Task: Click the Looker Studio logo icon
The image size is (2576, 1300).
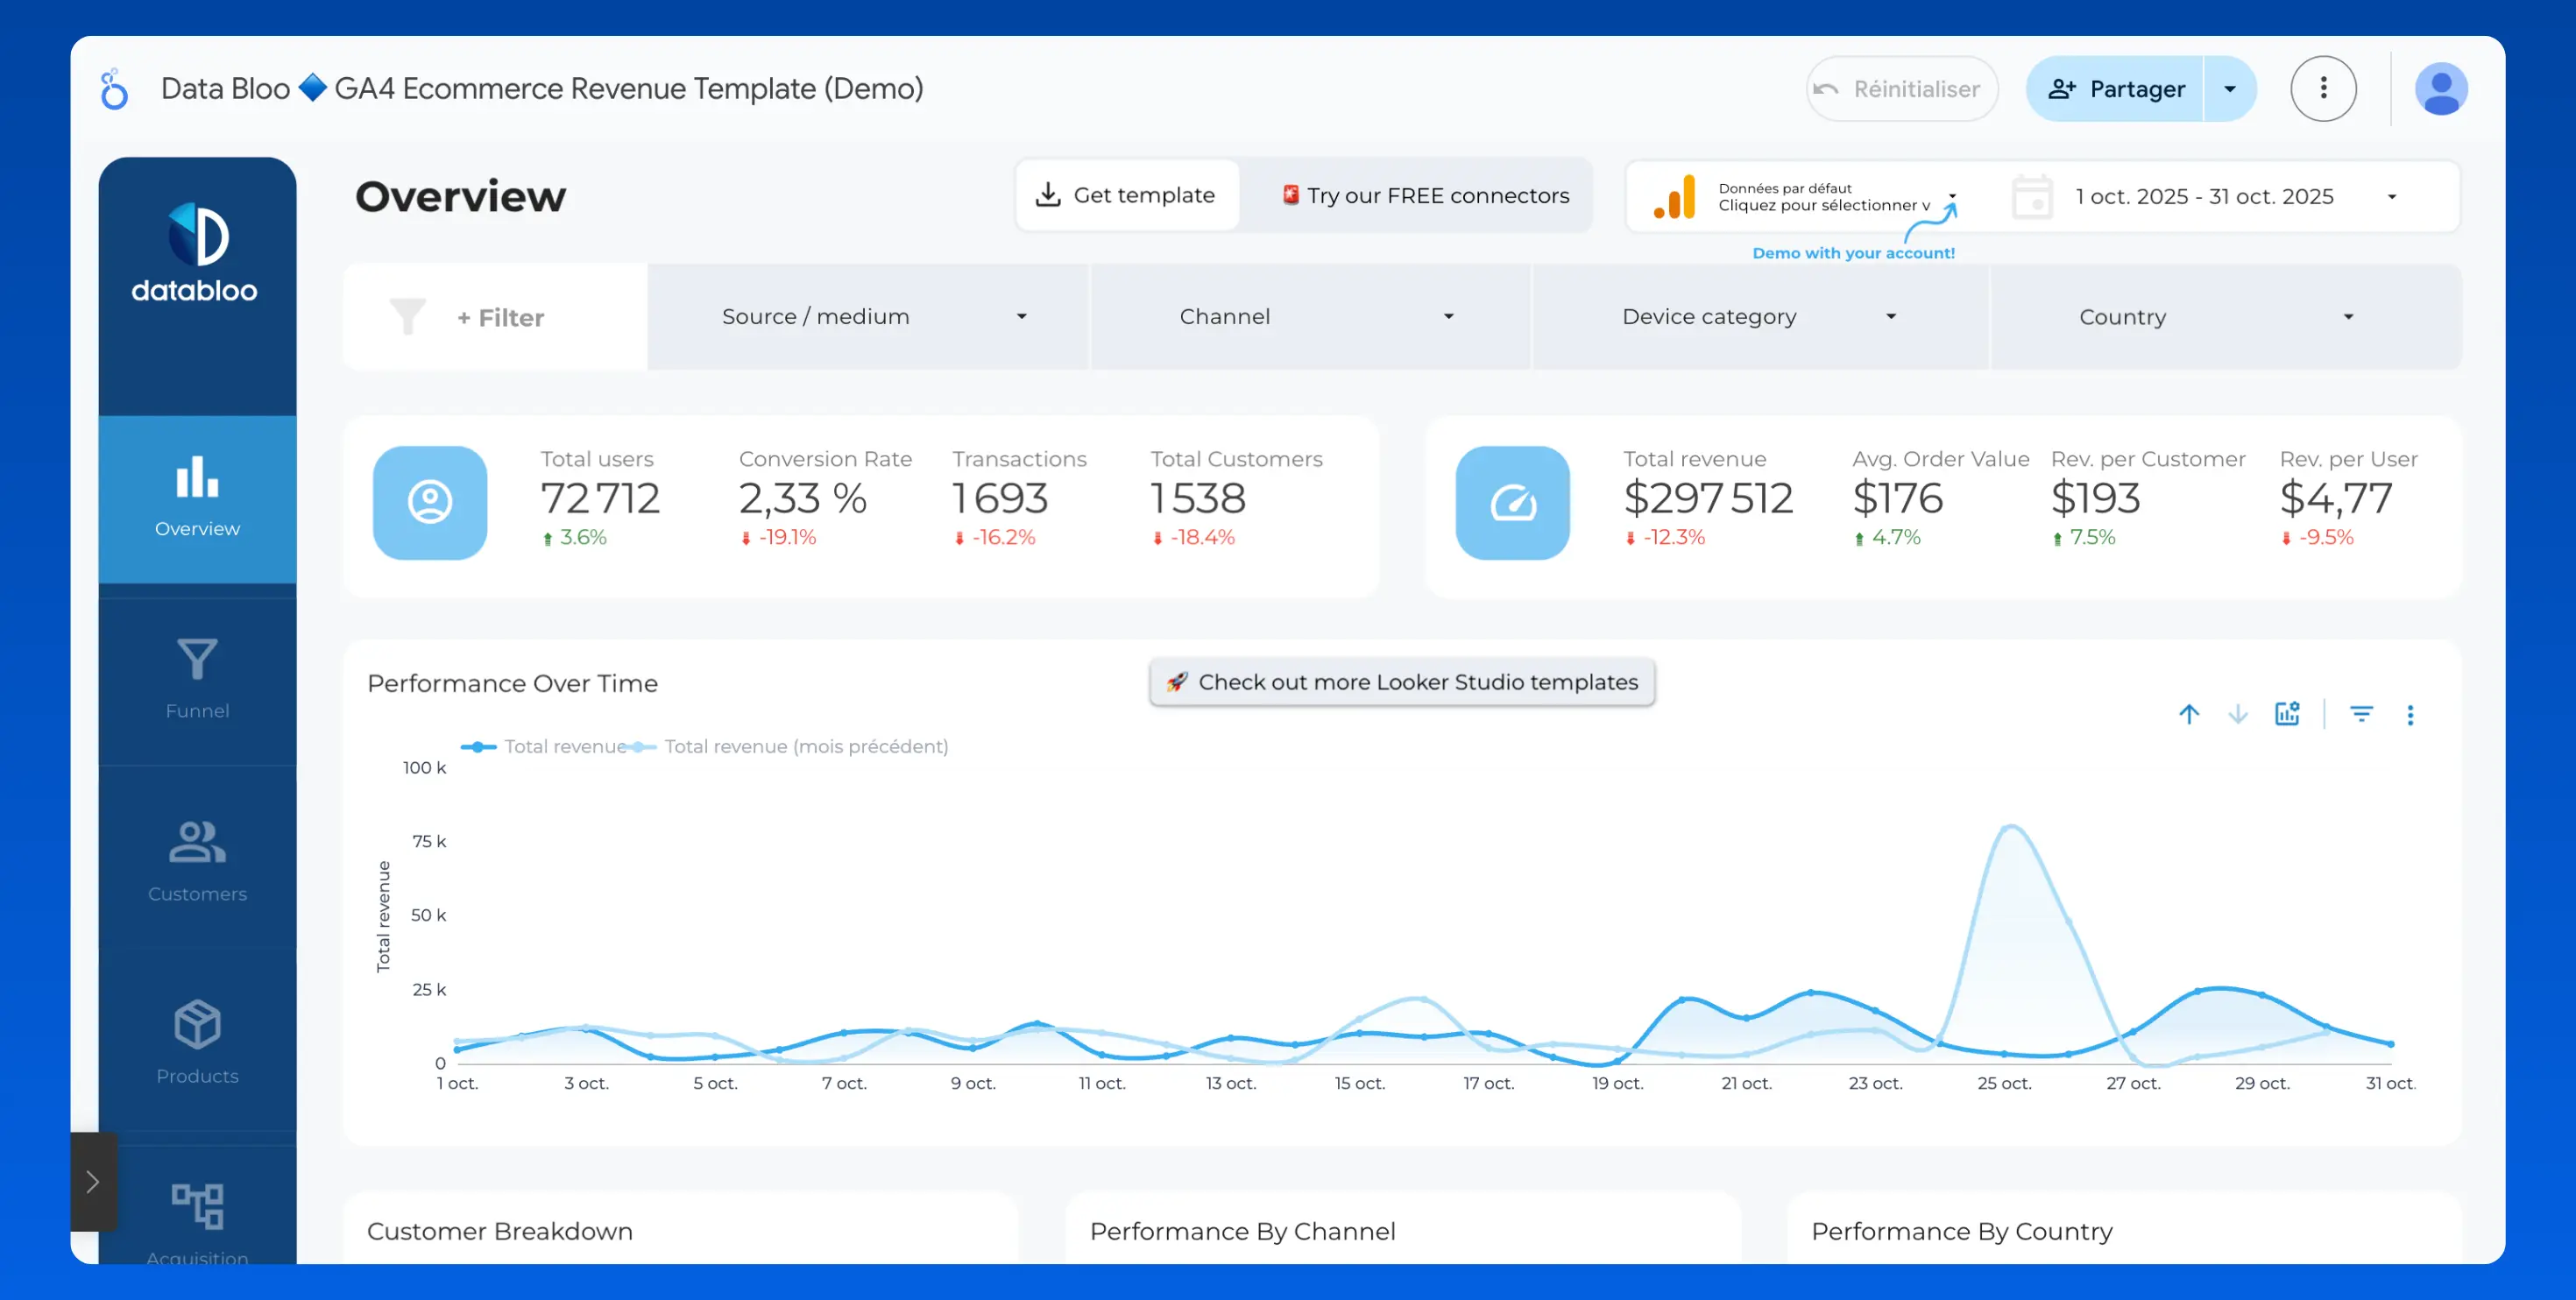Action: (x=115, y=89)
